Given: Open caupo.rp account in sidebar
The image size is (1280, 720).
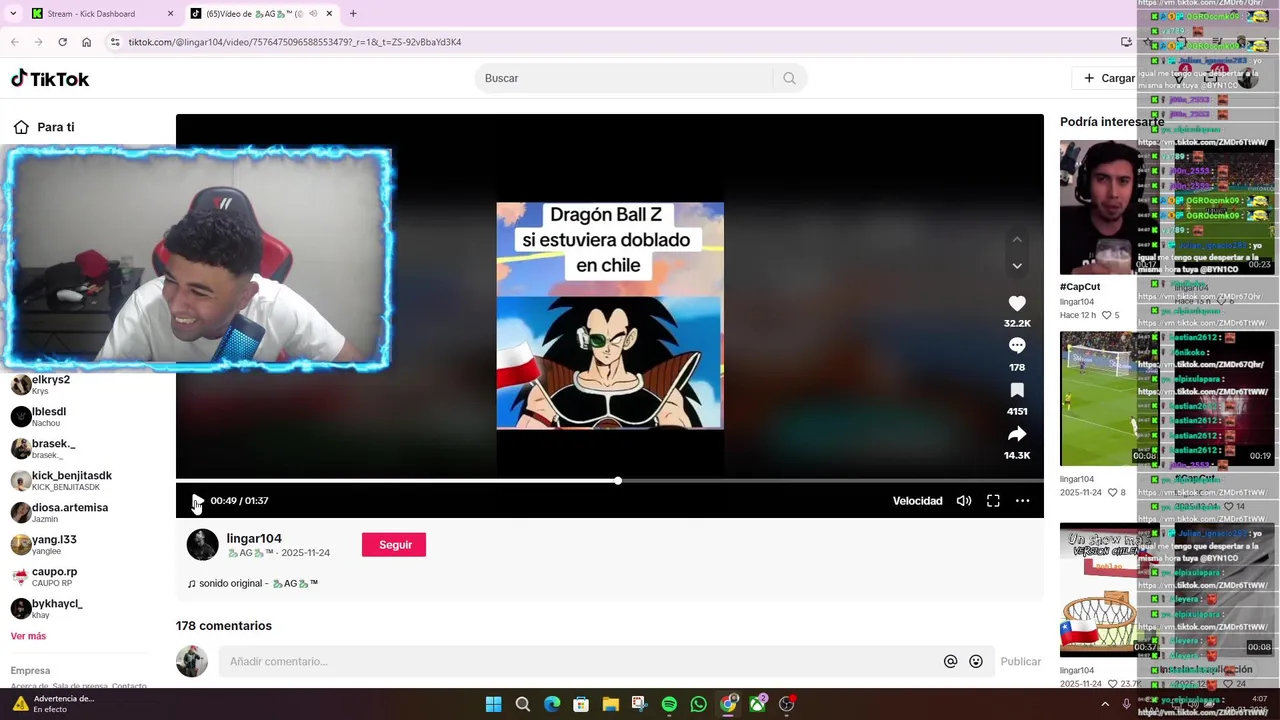Looking at the screenshot, I should [x=44, y=576].
